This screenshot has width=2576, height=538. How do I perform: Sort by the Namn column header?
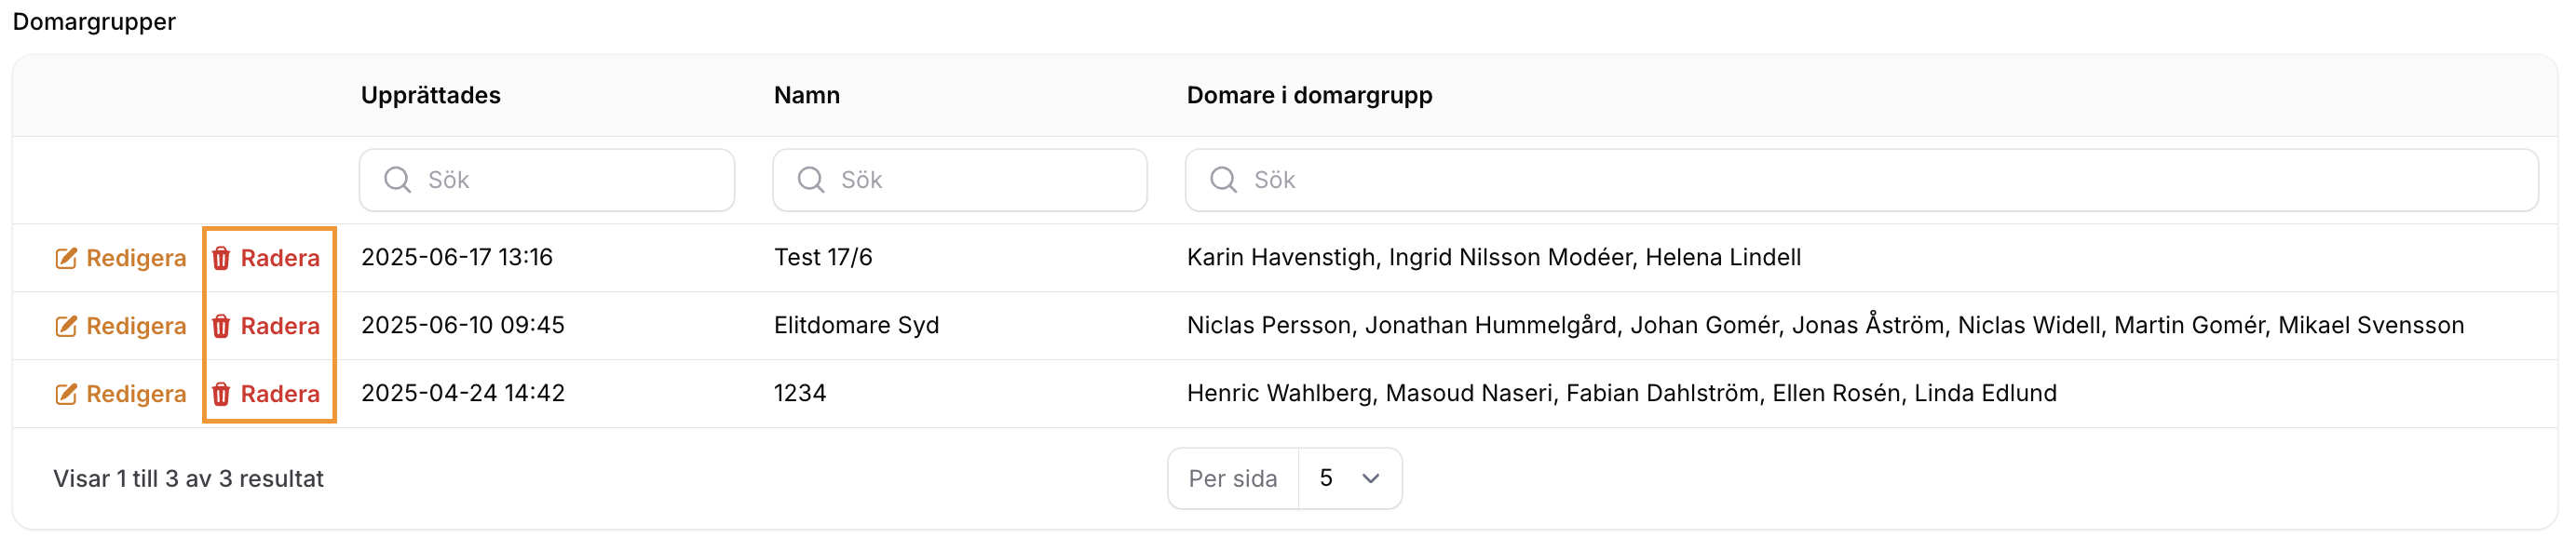click(807, 95)
